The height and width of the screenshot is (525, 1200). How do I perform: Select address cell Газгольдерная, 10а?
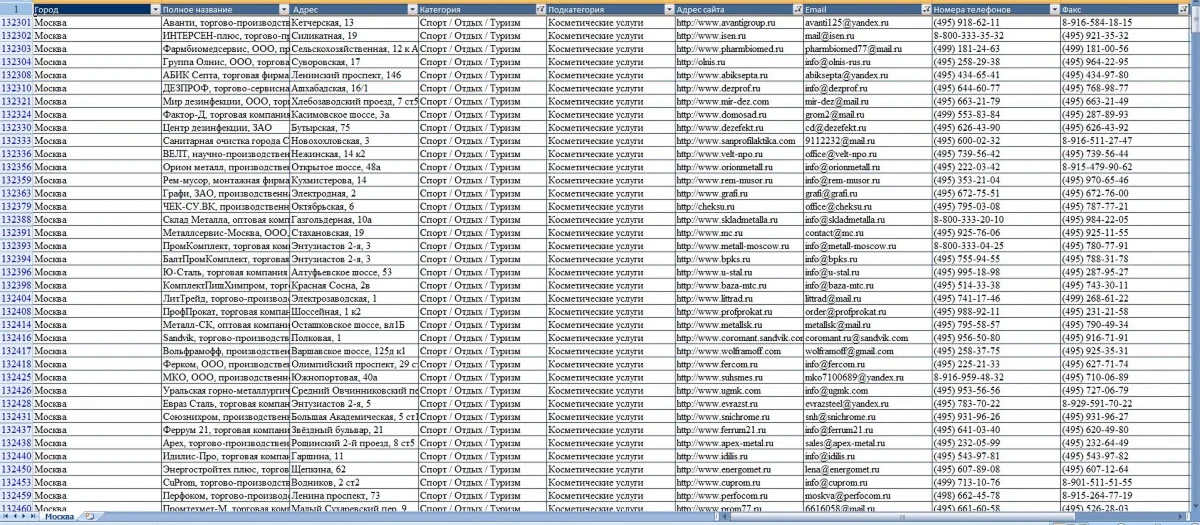tap(354, 220)
